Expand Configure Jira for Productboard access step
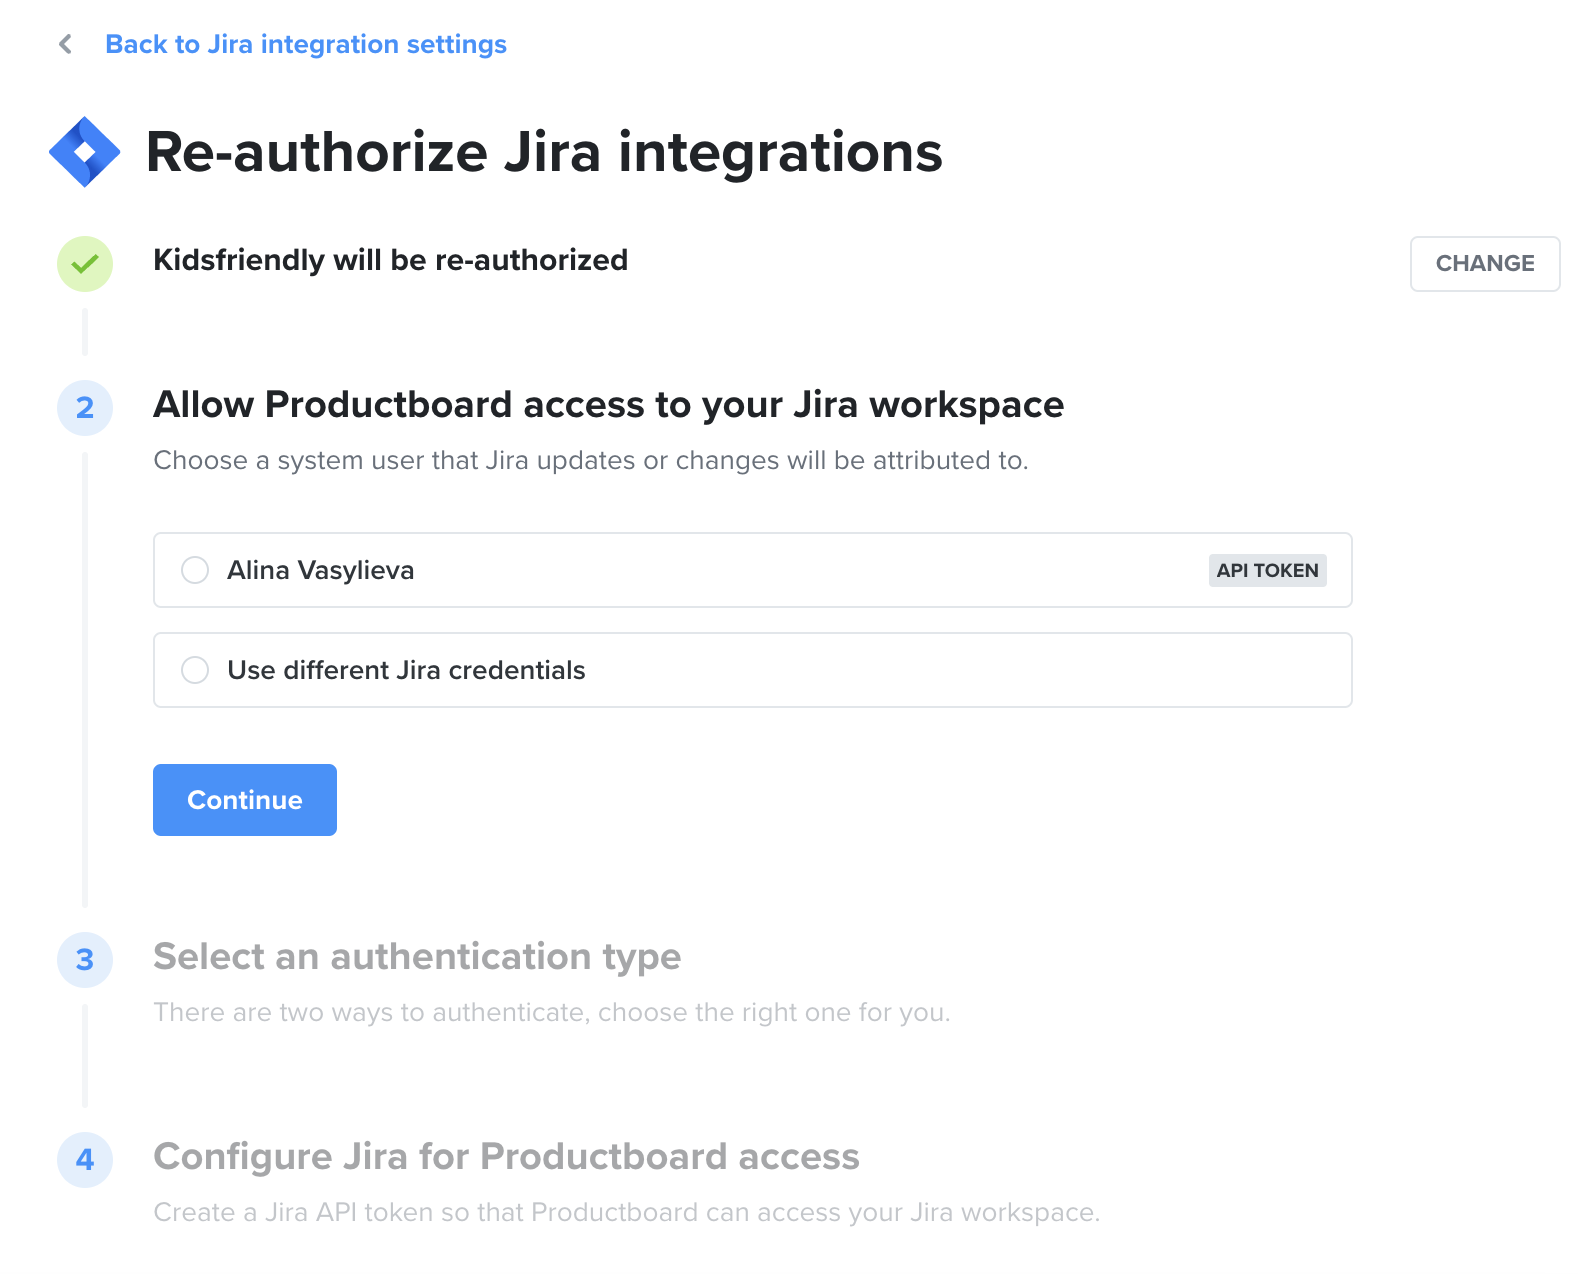Viewport: 1592px width, 1274px height. (506, 1157)
